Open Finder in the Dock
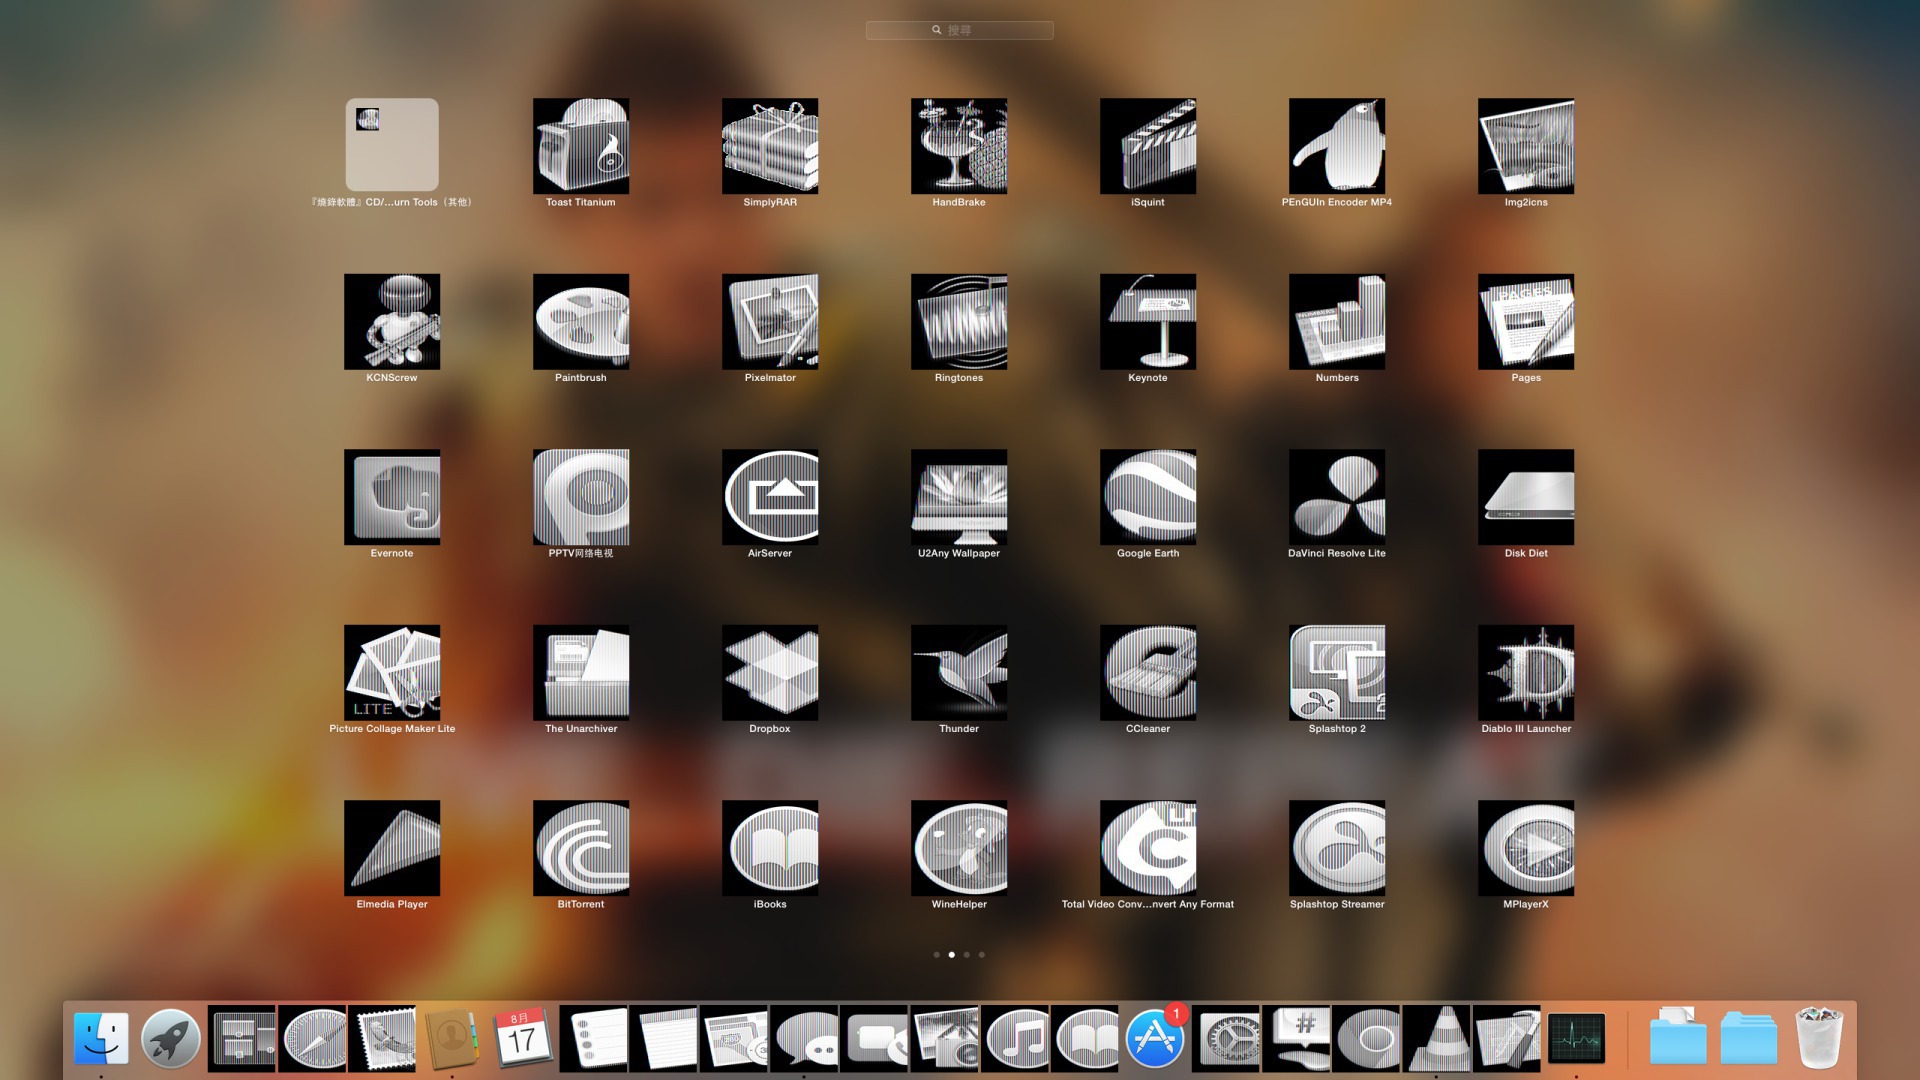The image size is (1920, 1080). [101, 1038]
